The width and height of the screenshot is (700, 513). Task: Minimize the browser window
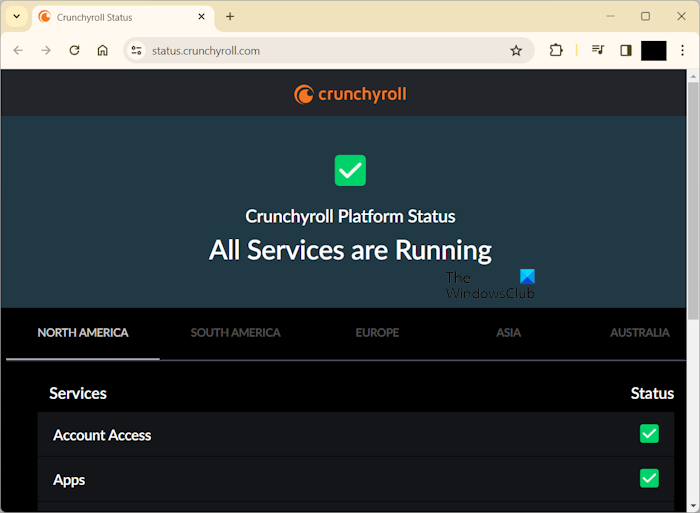[x=610, y=17]
